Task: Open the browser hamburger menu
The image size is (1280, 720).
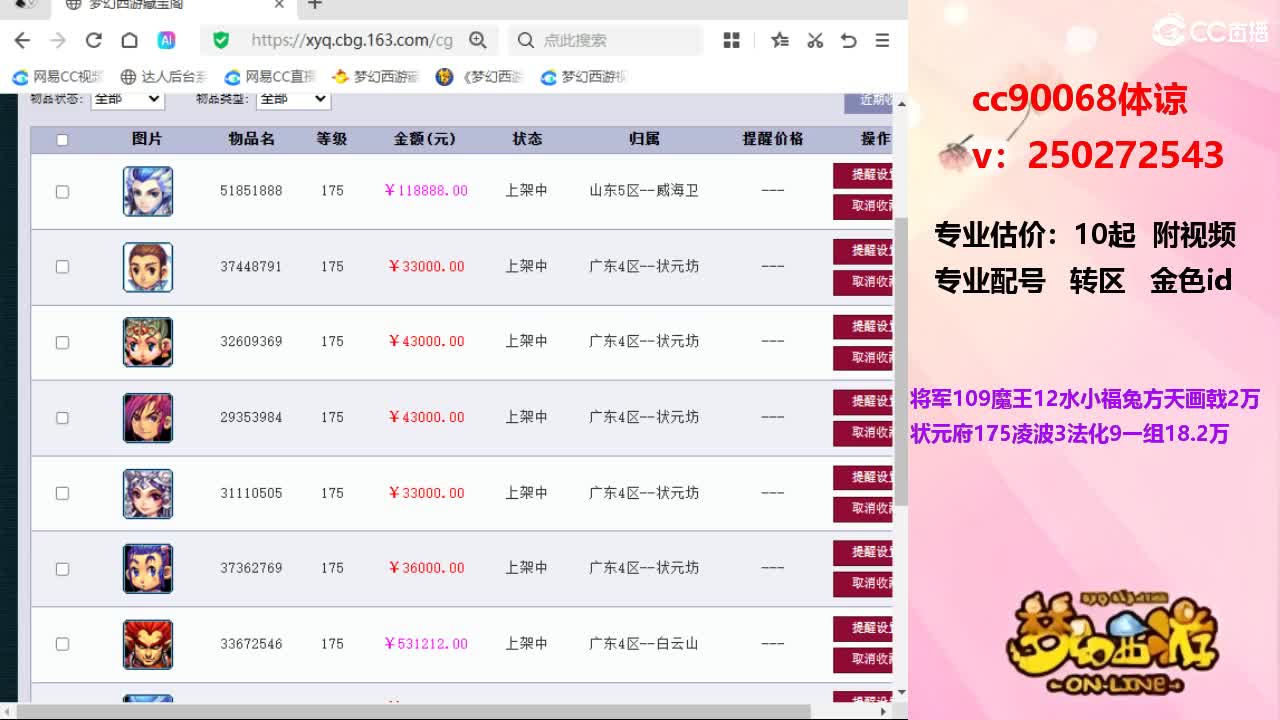Action: click(882, 40)
